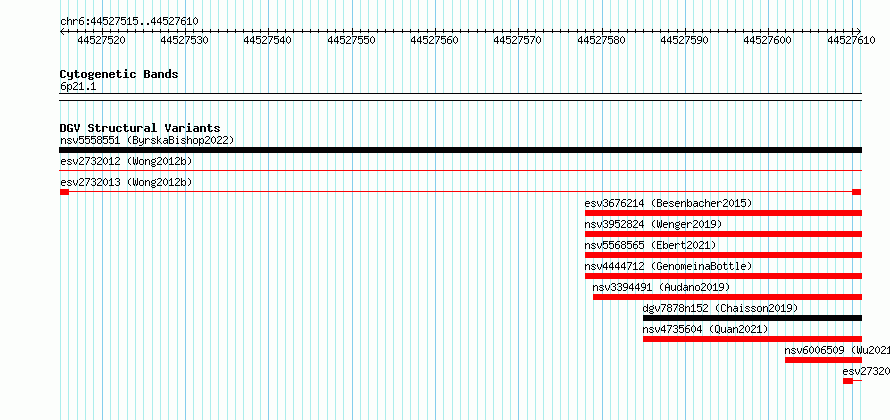Click ruler position 44527560
The image size is (890, 420).
(x=435, y=40)
